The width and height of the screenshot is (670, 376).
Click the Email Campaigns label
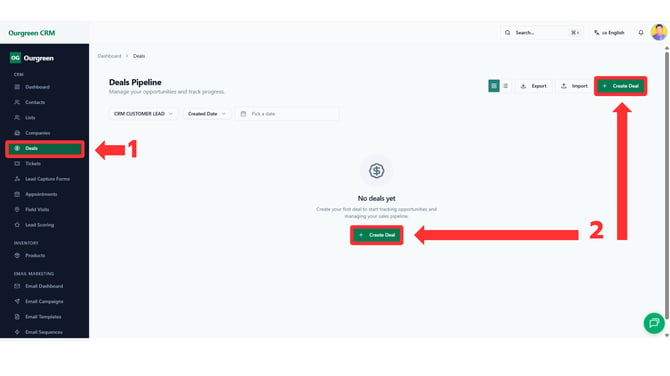(x=44, y=301)
